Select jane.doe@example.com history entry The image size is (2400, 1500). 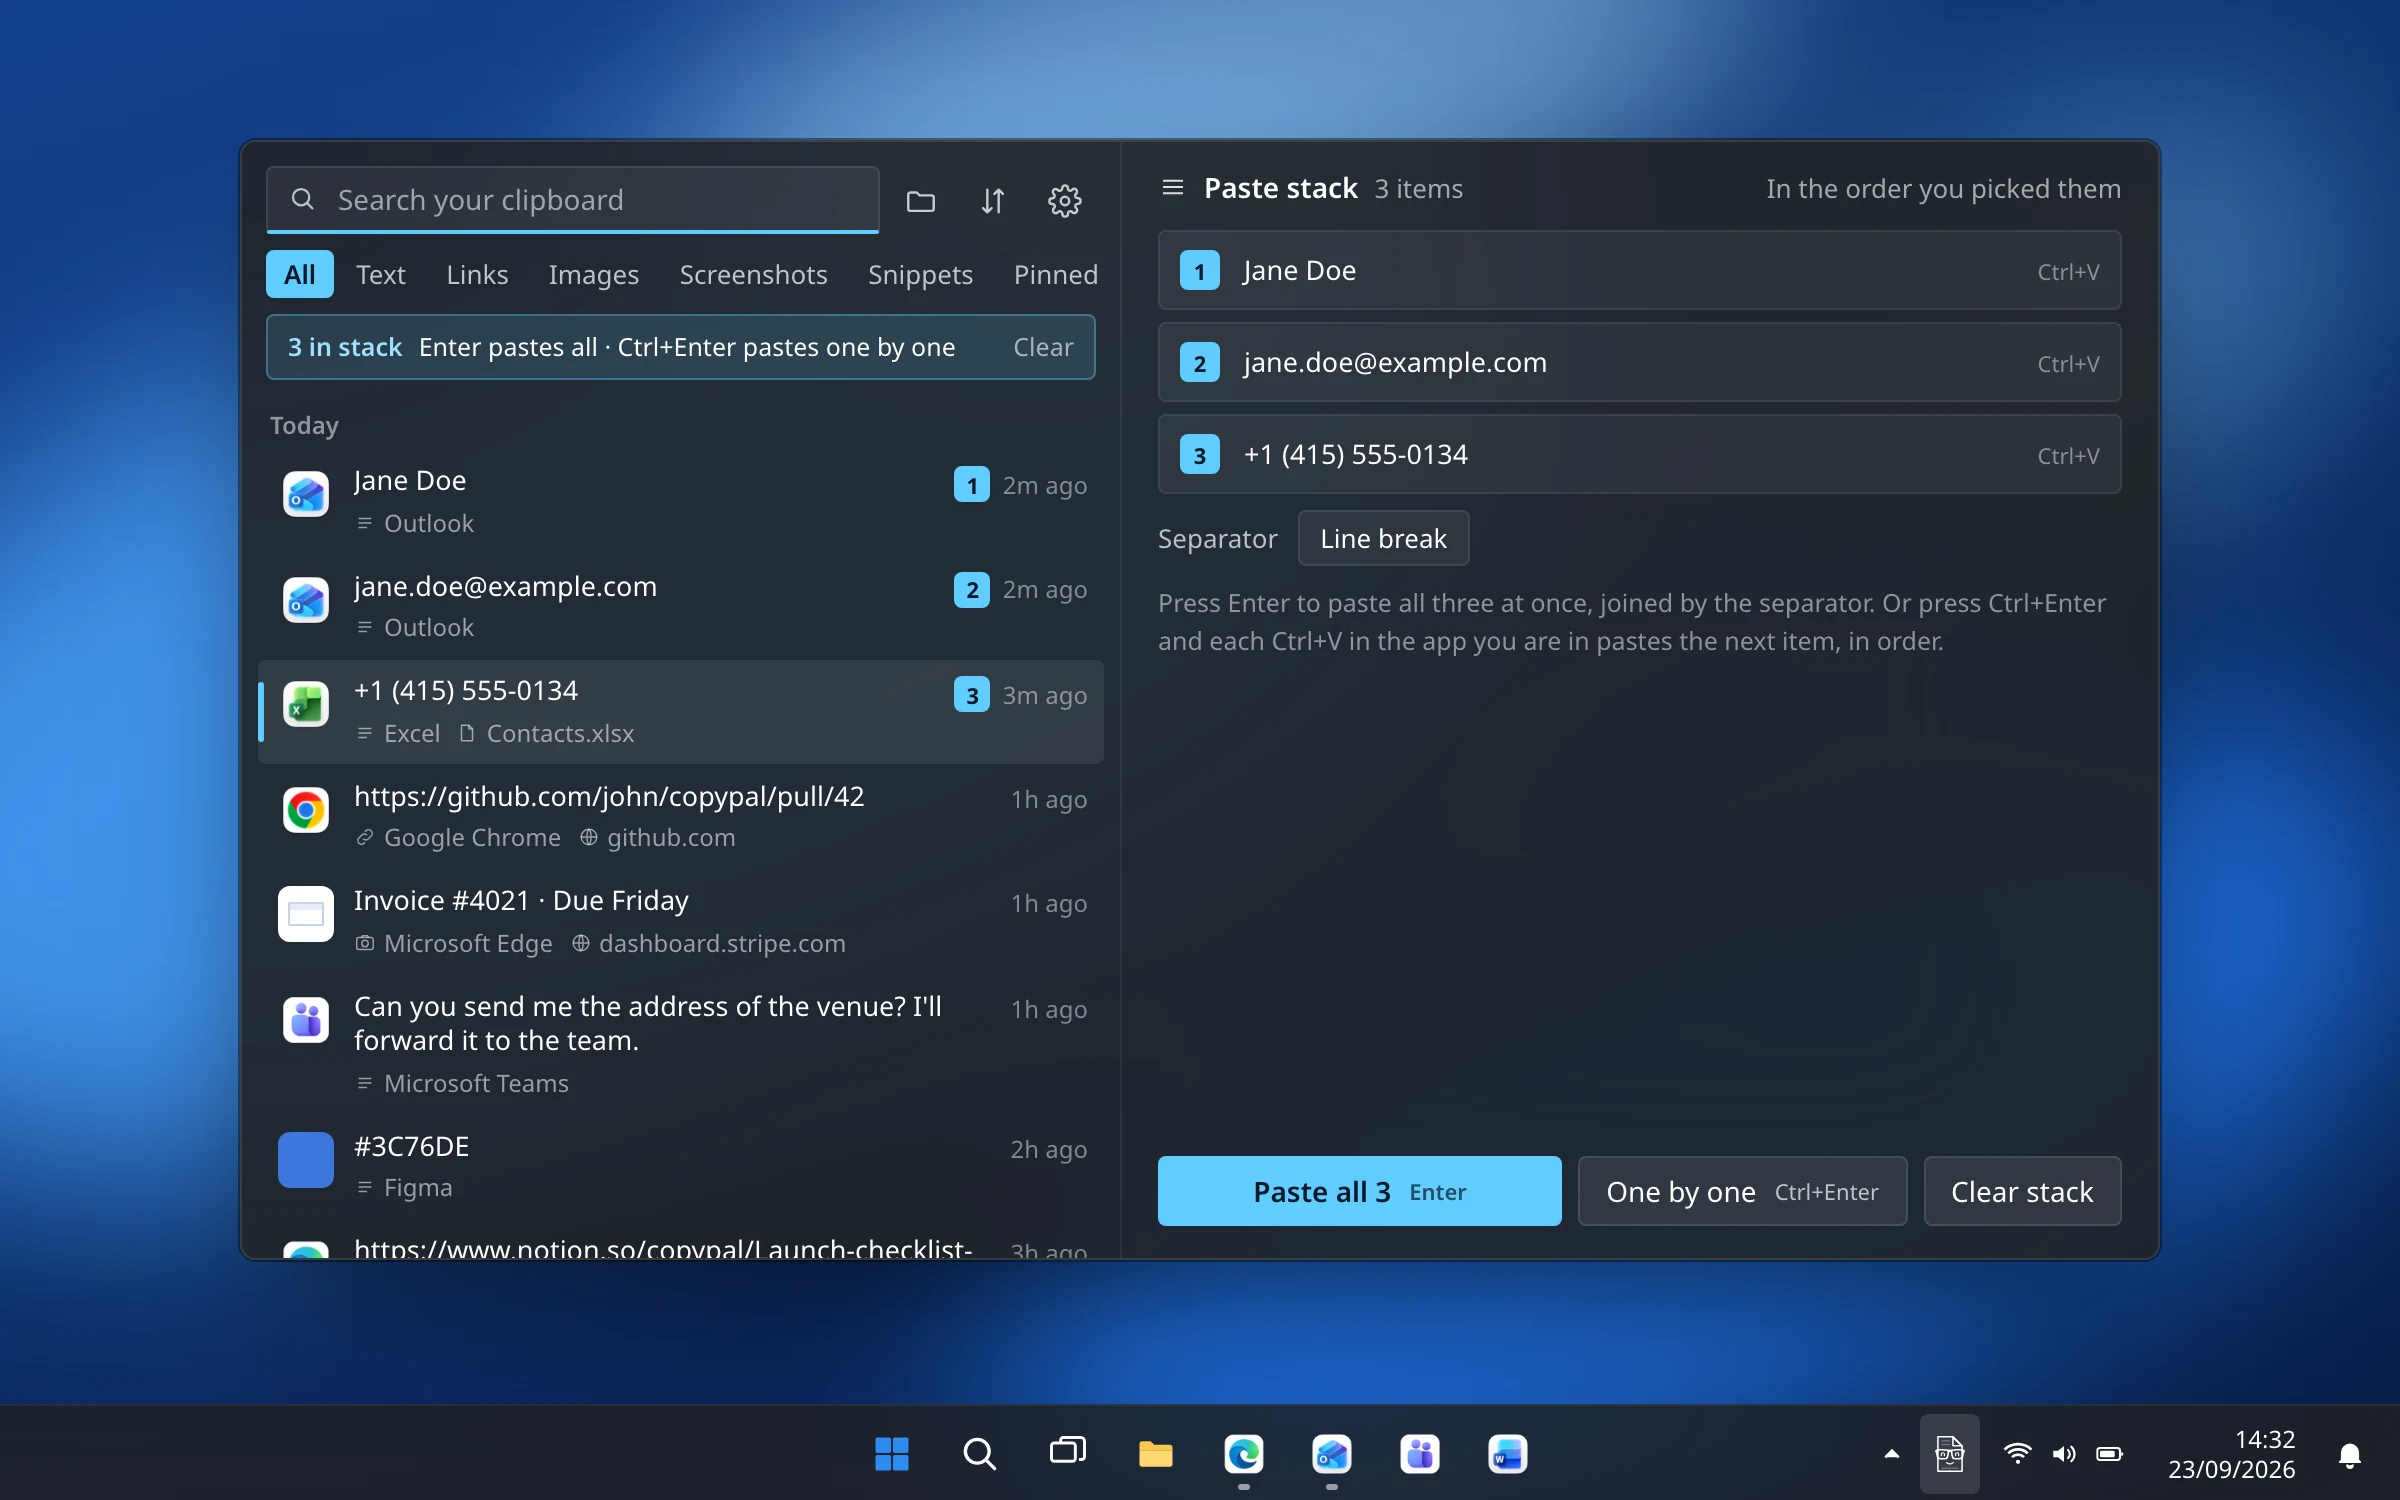click(x=681, y=606)
